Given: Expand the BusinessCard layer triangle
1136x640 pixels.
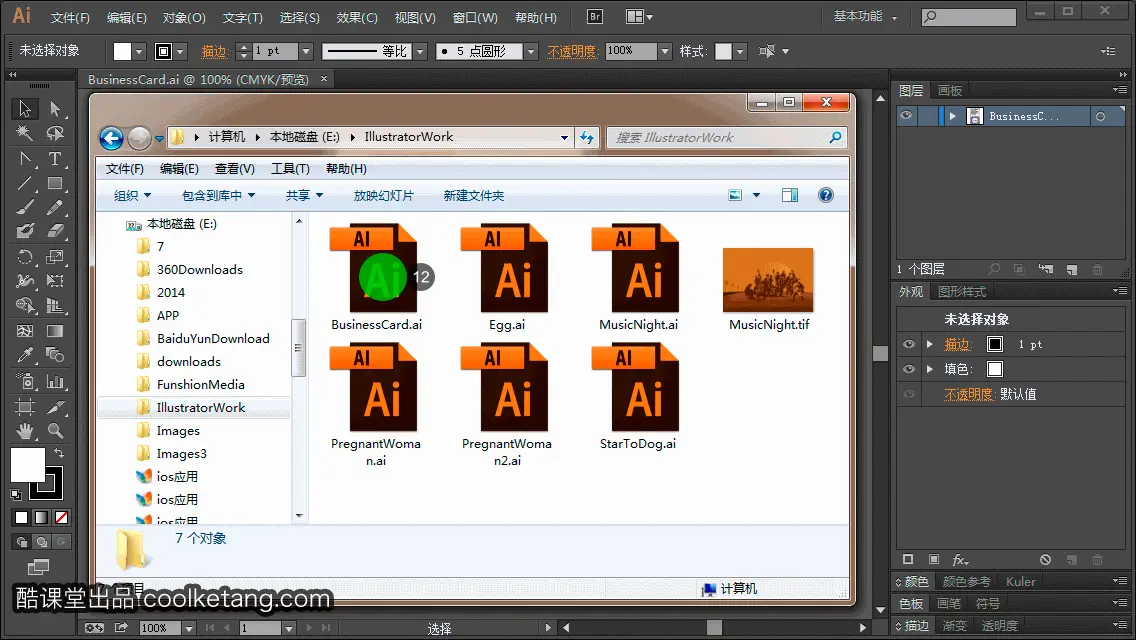Looking at the screenshot, I should [953, 116].
